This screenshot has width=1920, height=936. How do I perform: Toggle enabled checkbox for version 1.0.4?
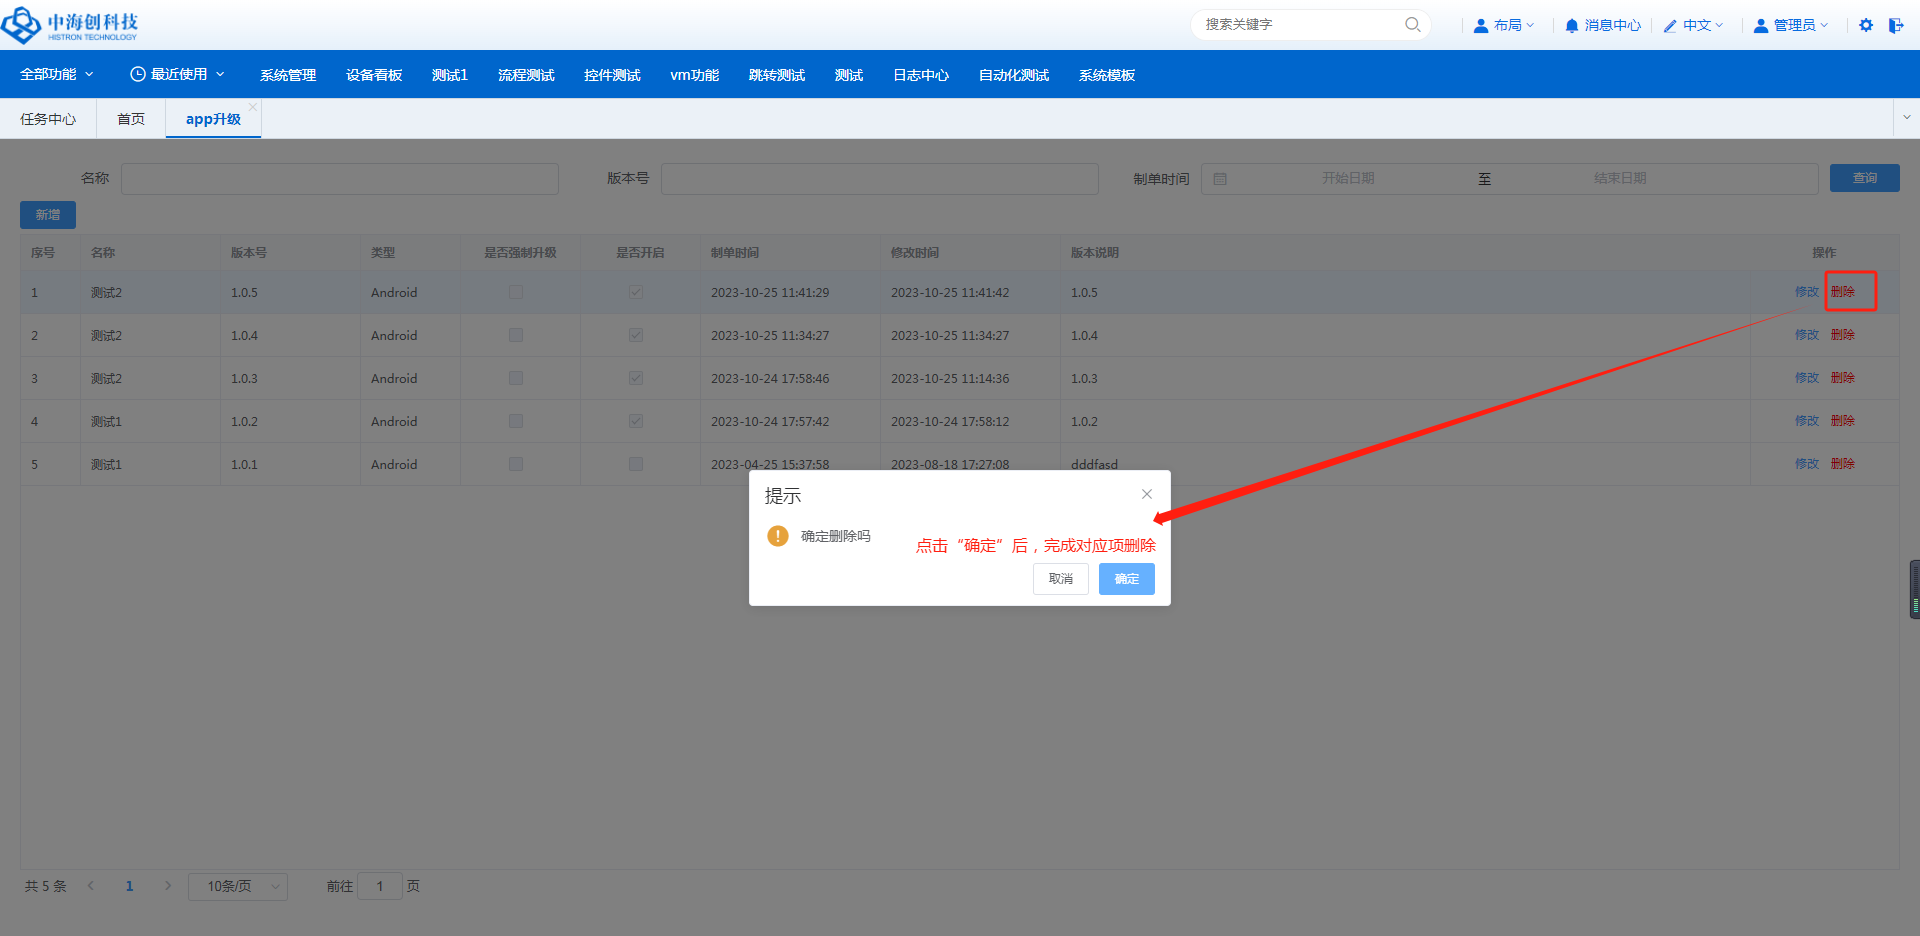coord(636,335)
